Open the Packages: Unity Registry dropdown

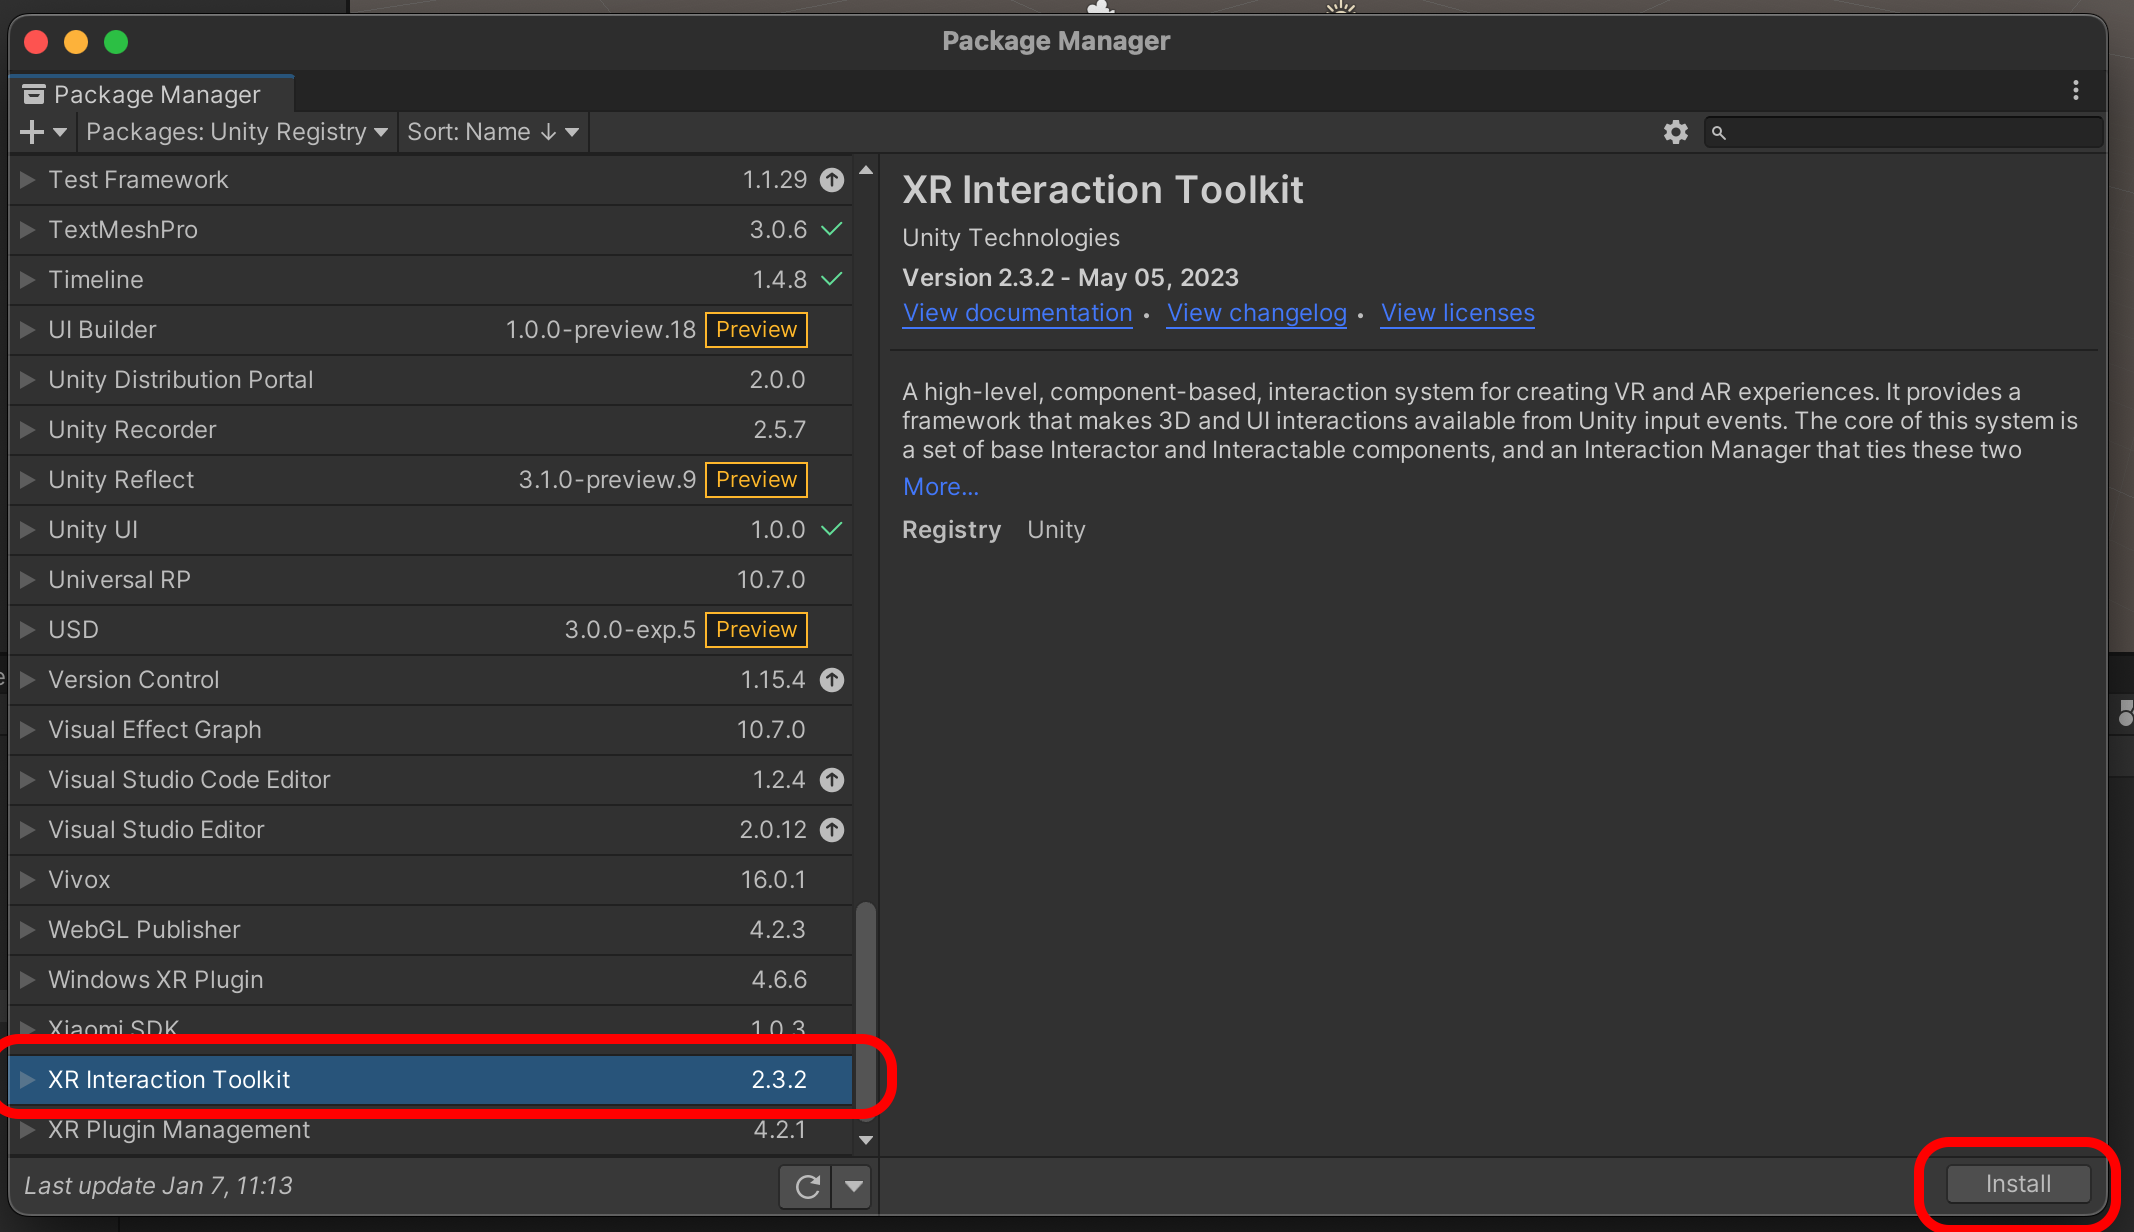point(236,132)
